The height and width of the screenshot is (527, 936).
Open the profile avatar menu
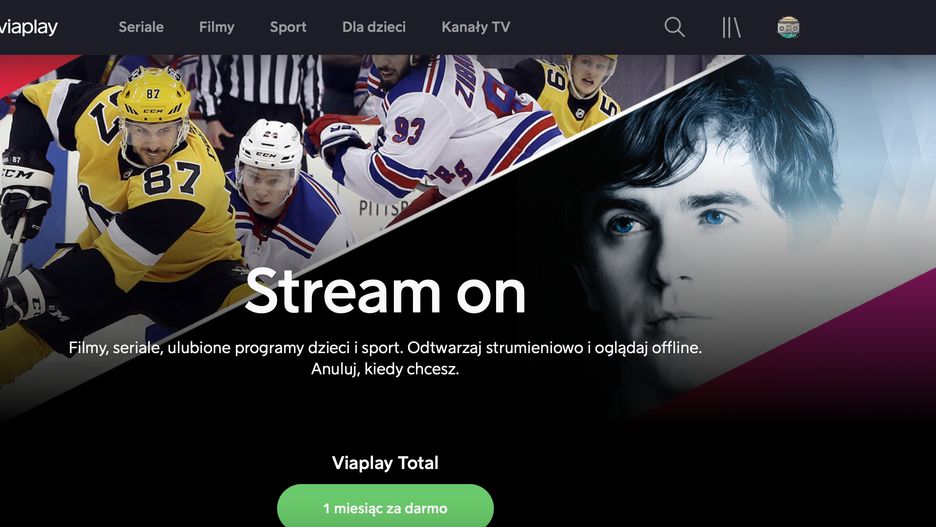click(788, 27)
